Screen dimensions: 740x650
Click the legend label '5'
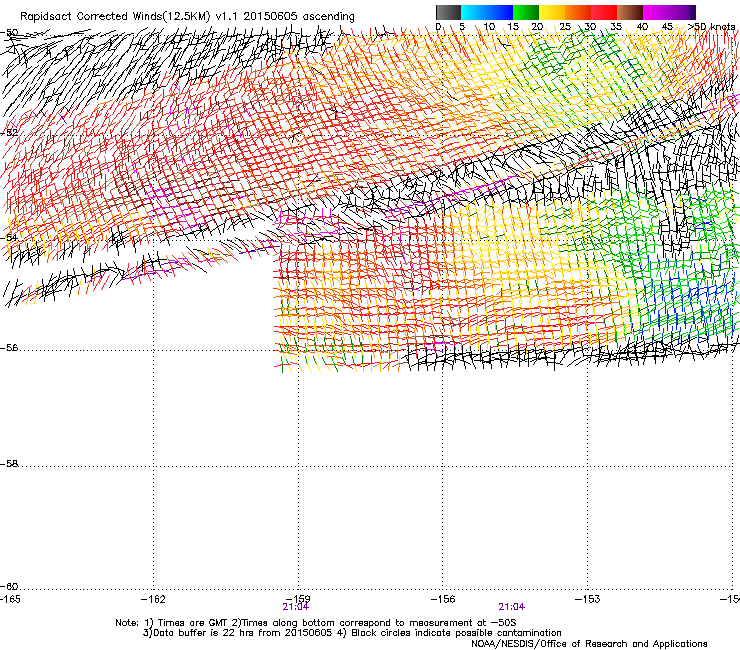pyautogui.click(x=462, y=27)
